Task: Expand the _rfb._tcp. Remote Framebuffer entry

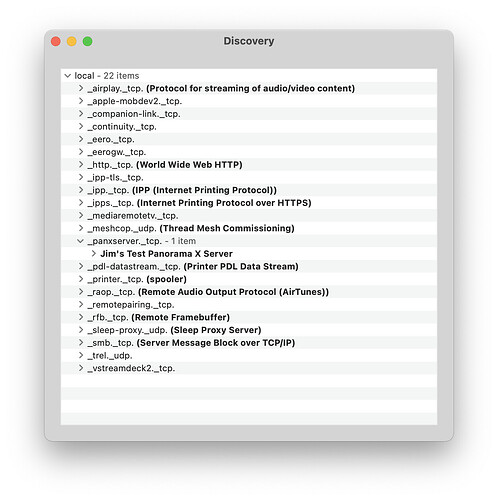Action: coord(81,317)
